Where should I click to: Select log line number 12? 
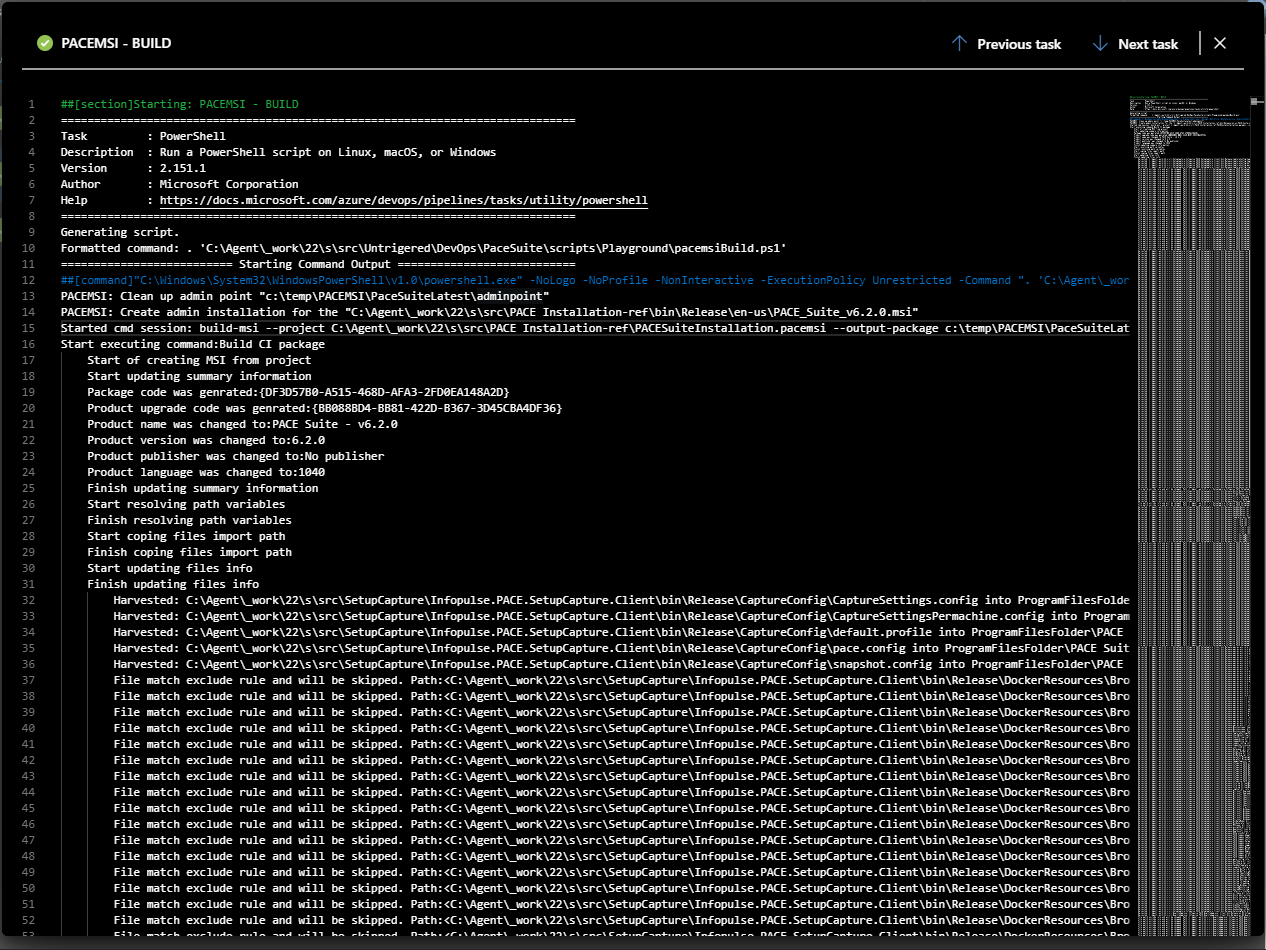[x=29, y=280]
